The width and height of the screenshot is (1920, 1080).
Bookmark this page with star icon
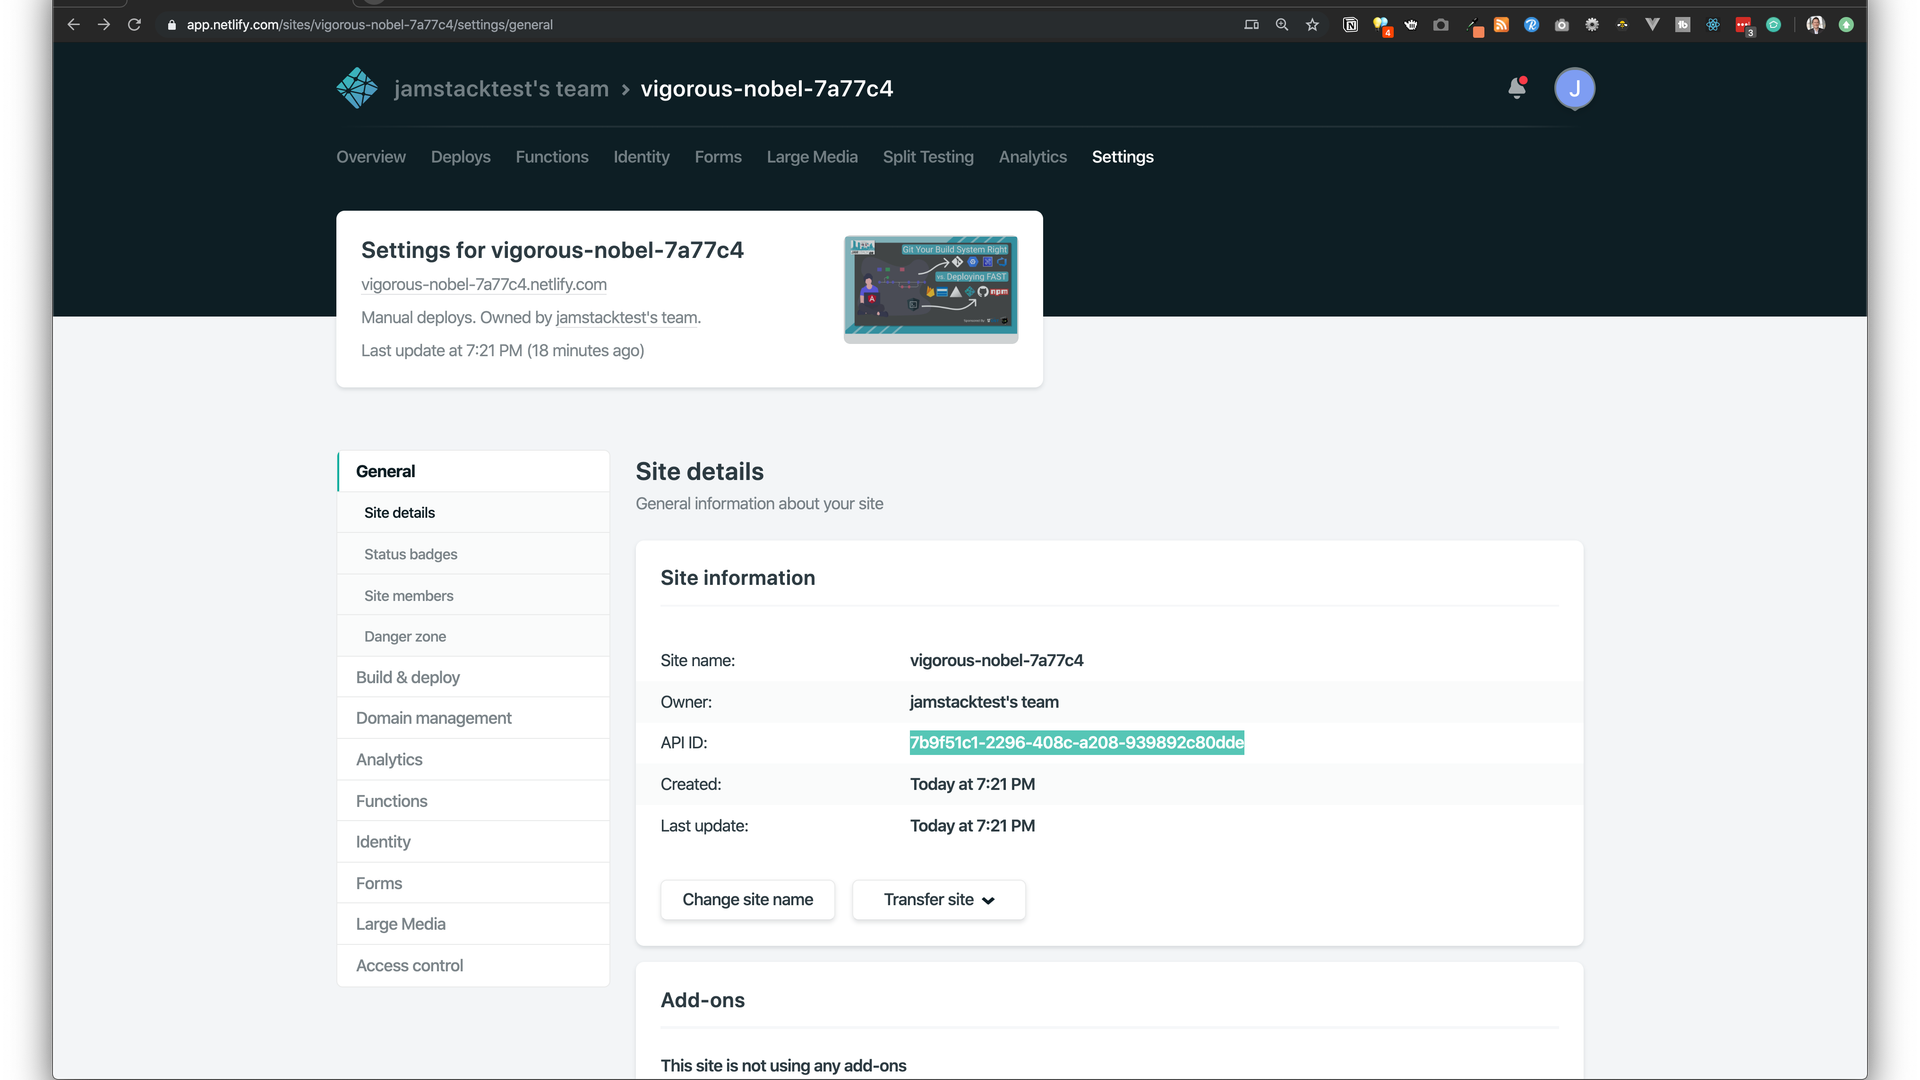coord(1312,25)
